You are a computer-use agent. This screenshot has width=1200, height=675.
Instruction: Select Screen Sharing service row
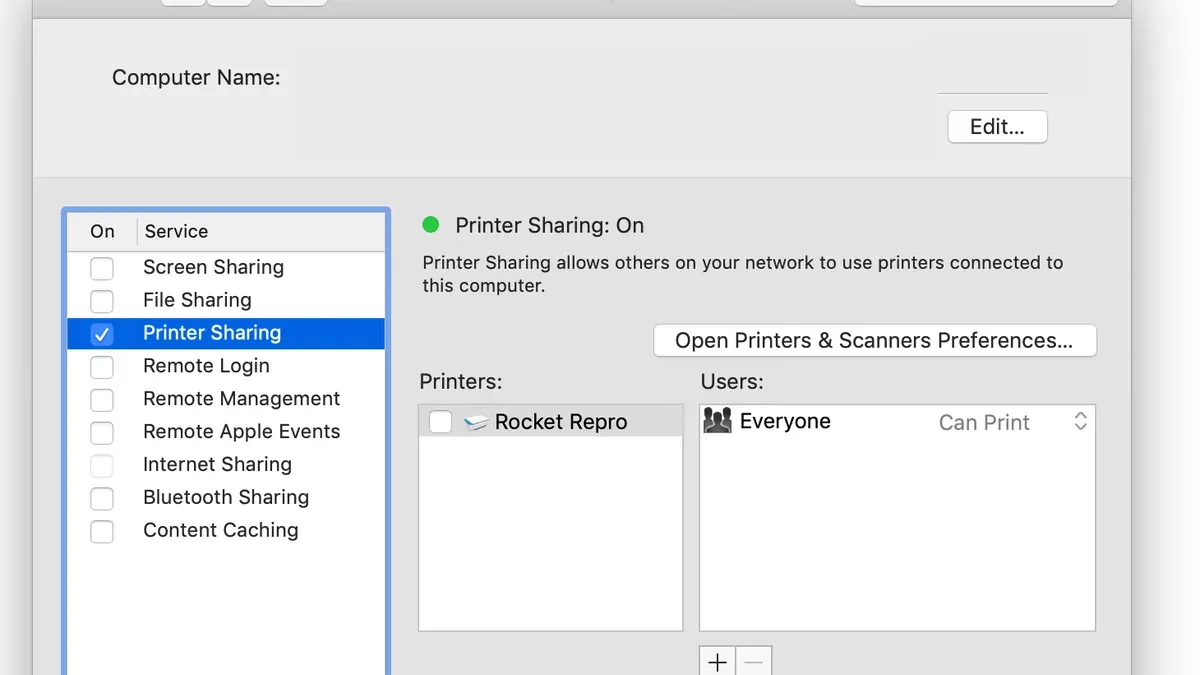(x=226, y=268)
